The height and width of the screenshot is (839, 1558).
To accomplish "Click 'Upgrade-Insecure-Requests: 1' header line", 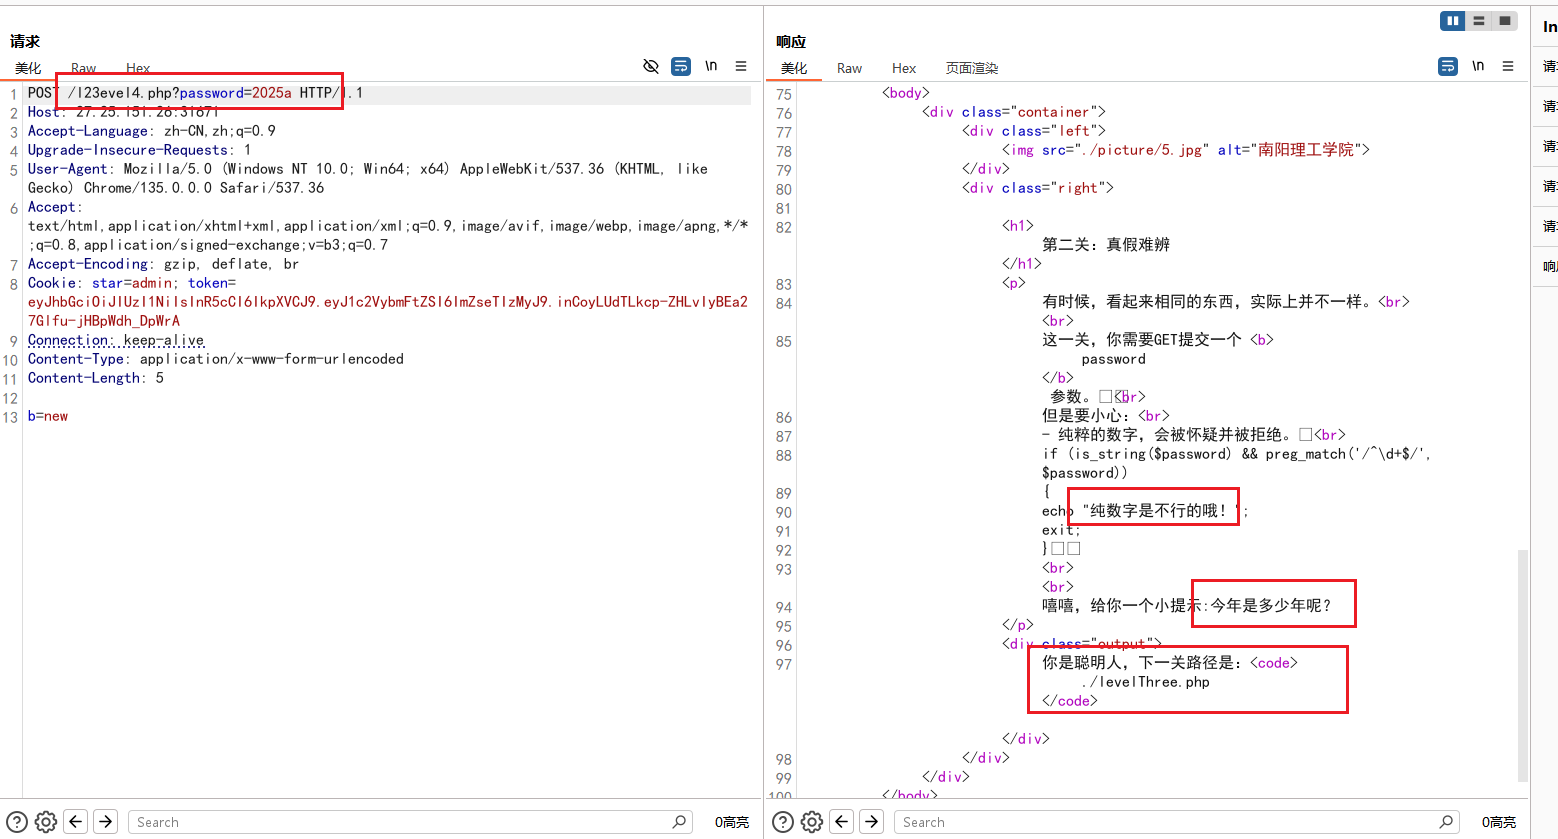I will (140, 150).
